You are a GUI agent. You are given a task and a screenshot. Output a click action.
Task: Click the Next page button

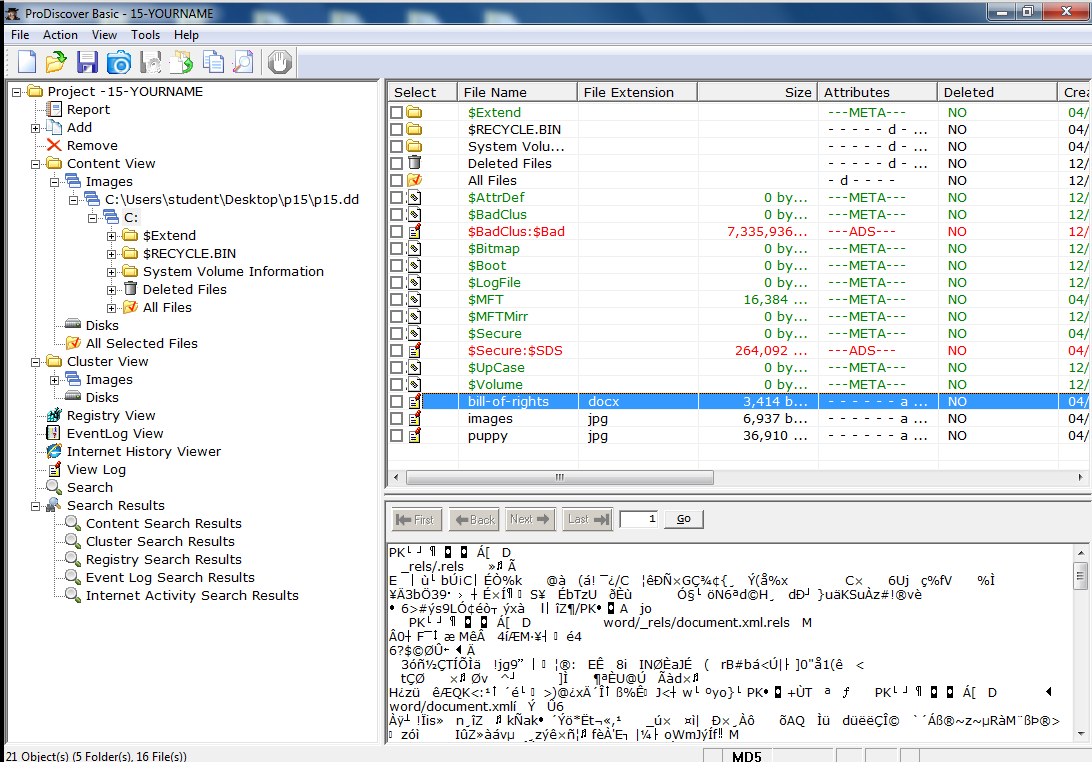click(530, 519)
